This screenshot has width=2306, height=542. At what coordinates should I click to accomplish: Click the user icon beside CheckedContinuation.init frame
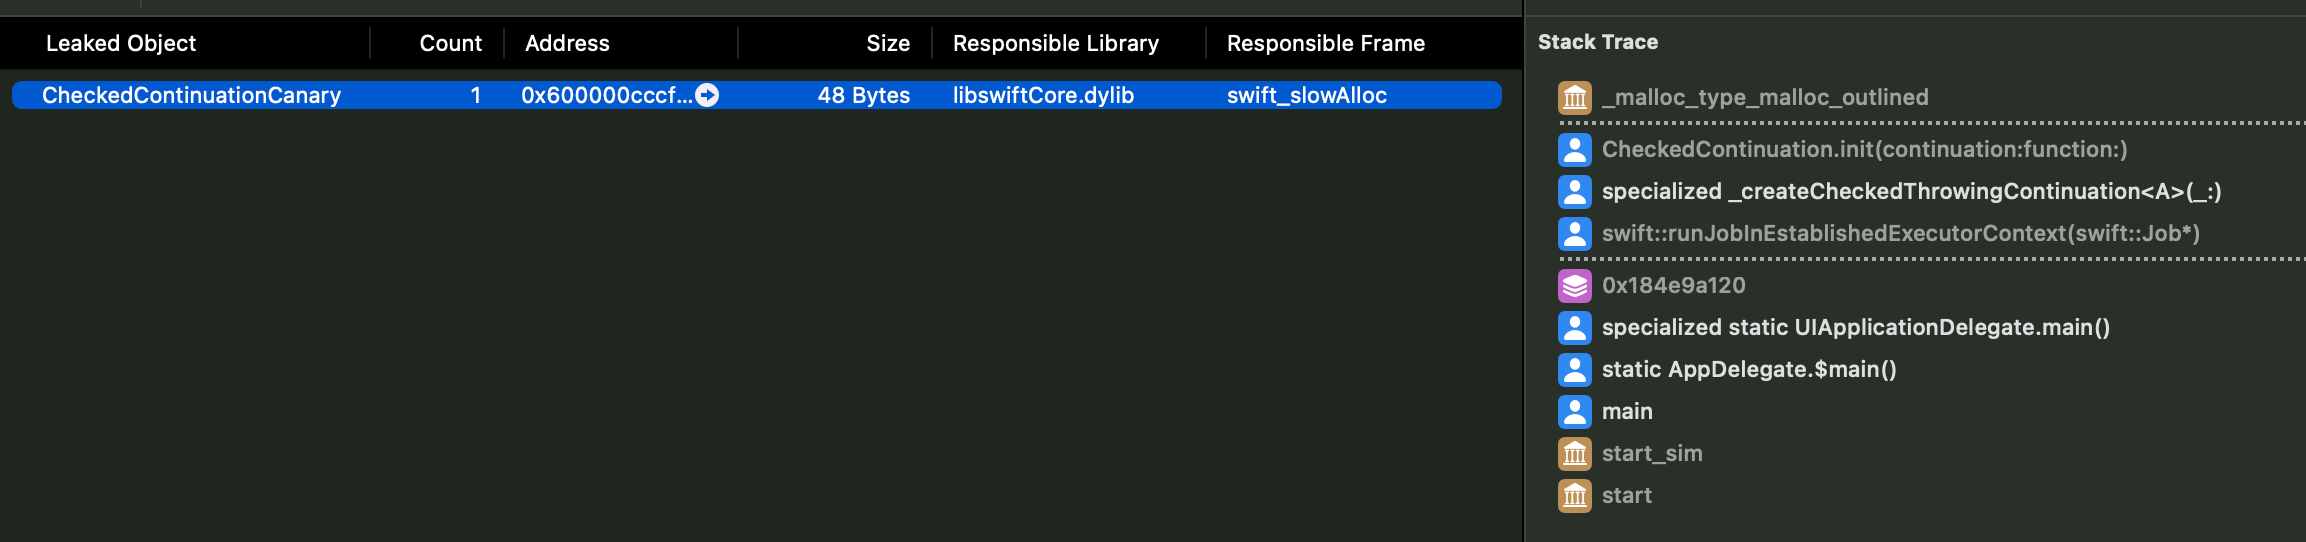click(x=1575, y=149)
